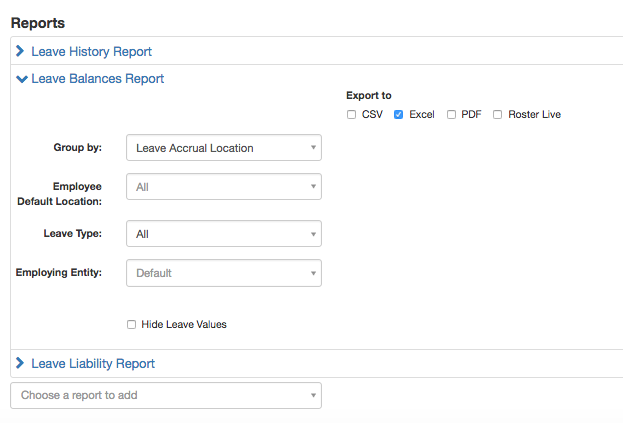Click the Group by dropdown arrow
The image size is (623, 423).
coord(313,147)
